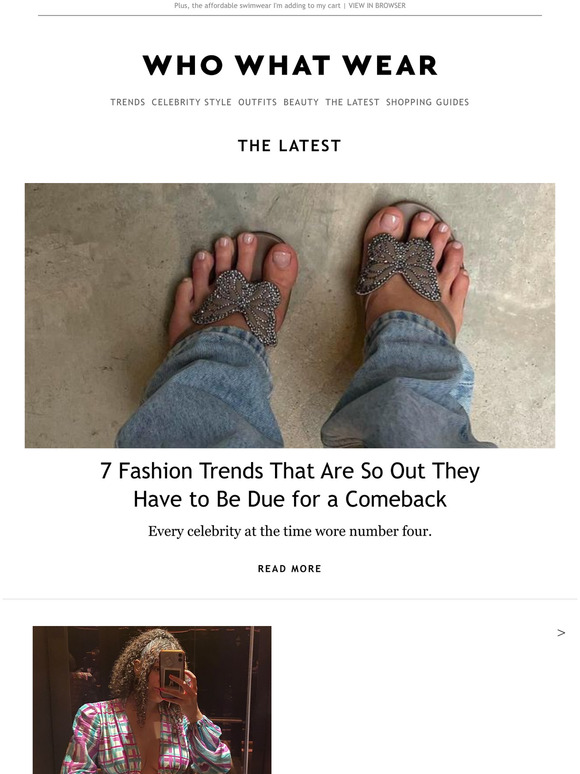Open the 7 Fashion Trends headline
The width and height of the screenshot is (580, 774).
click(290, 485)
